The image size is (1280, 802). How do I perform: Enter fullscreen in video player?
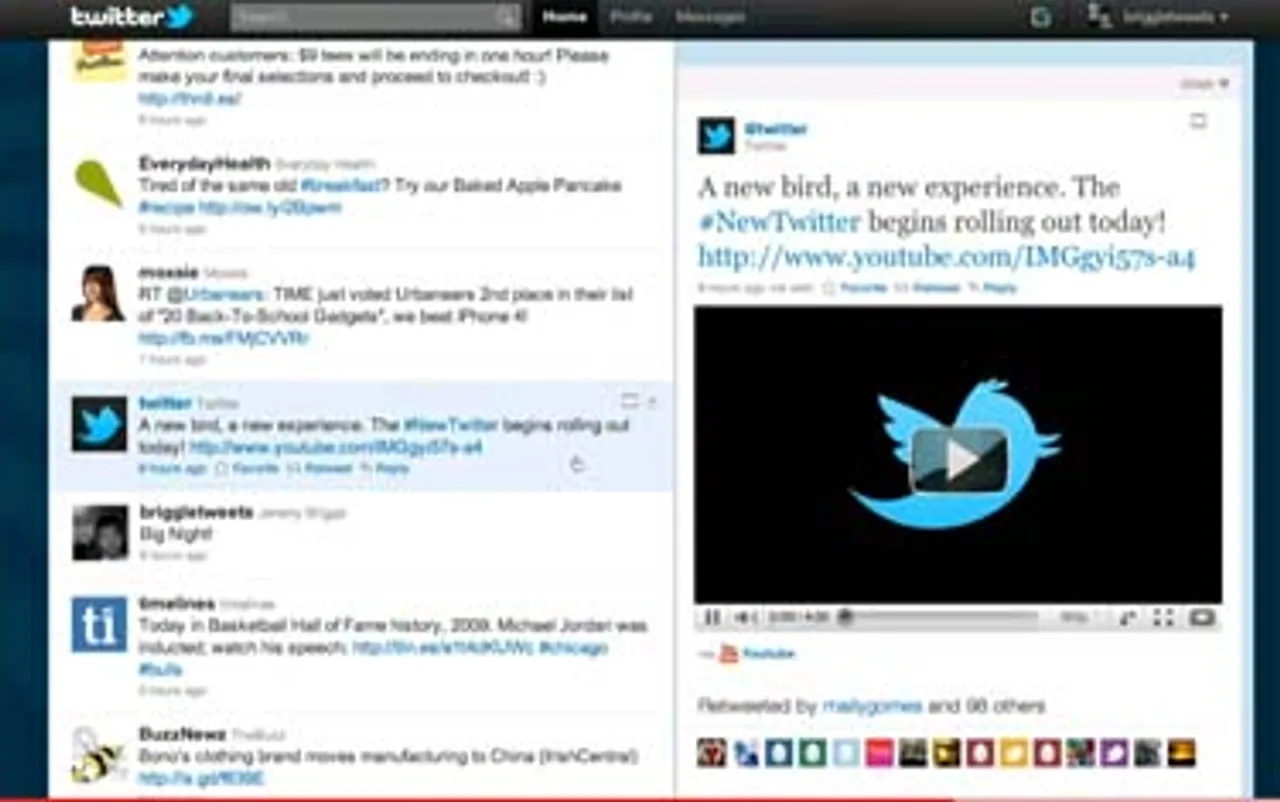(x=1163, y=618)
